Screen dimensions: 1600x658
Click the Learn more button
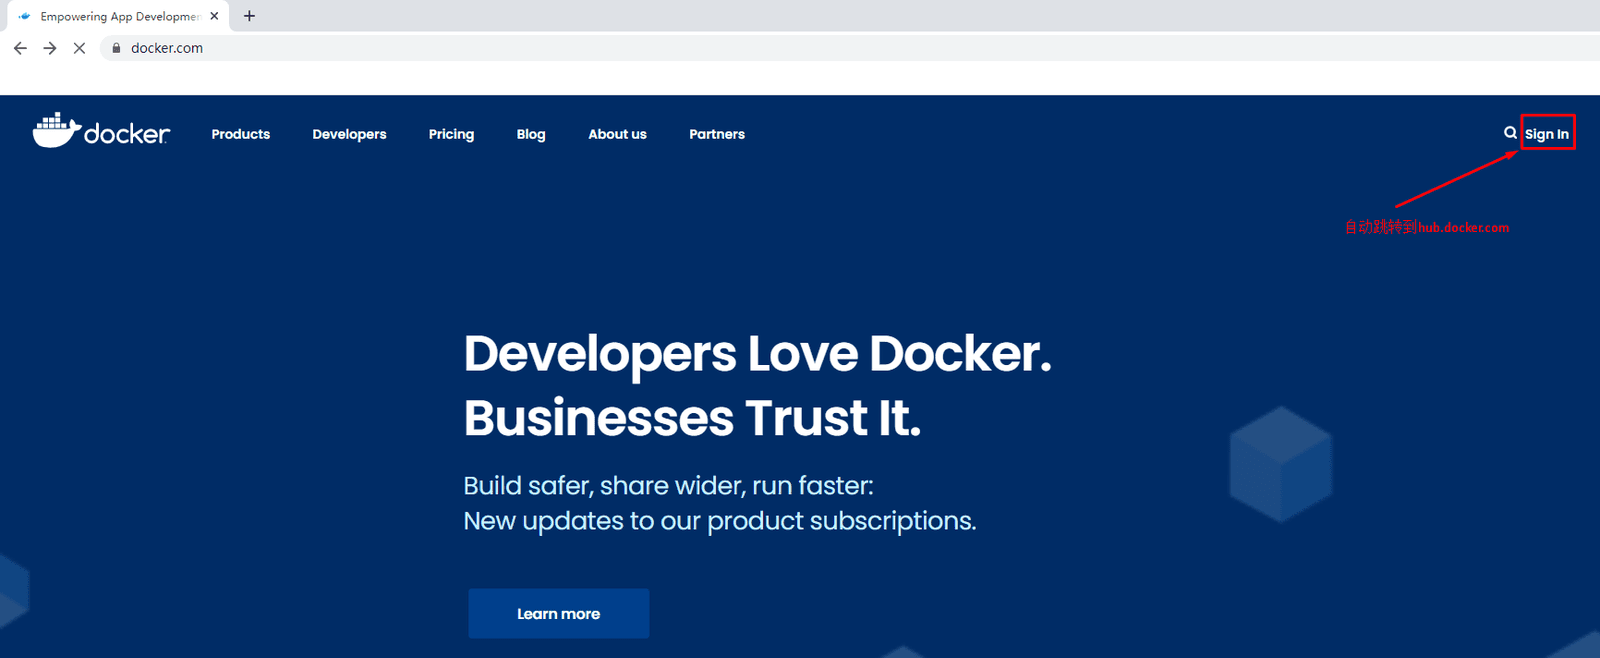click(x=559, y=613)
